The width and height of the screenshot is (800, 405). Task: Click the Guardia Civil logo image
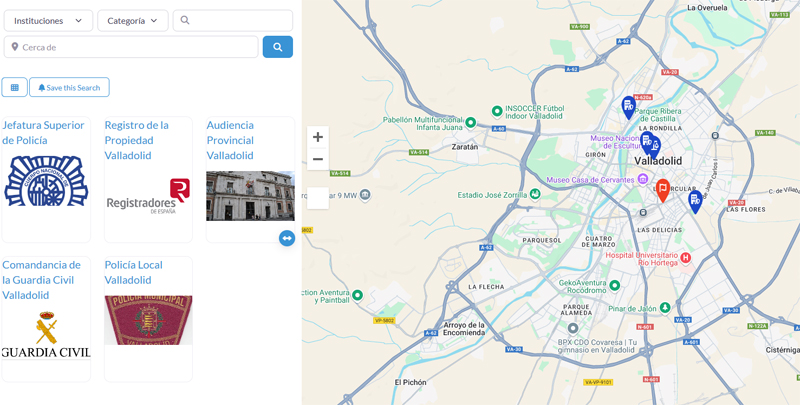click(x=46, y=334)
